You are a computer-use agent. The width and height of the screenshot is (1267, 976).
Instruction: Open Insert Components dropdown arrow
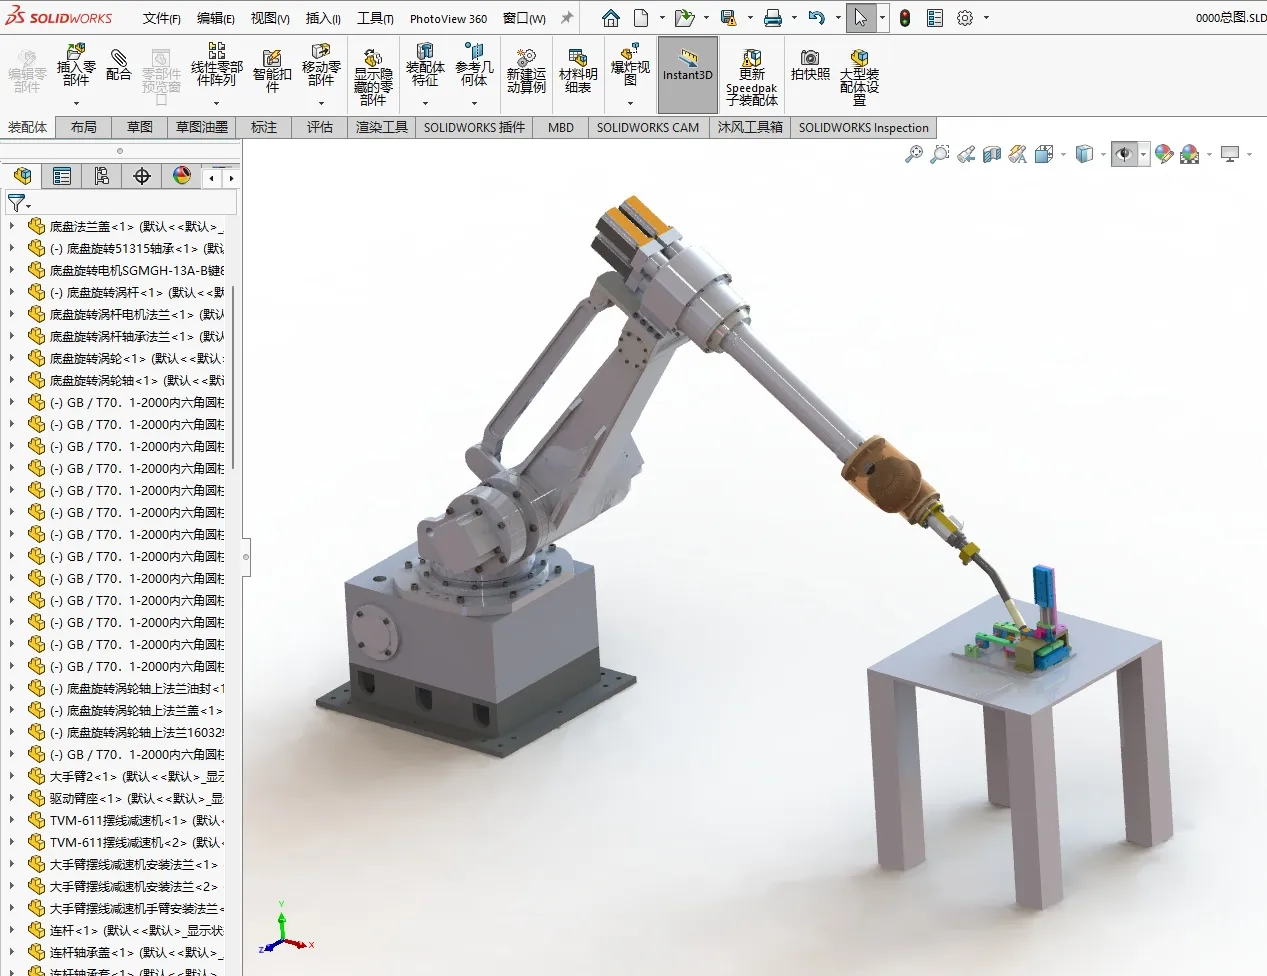[76, 103]
